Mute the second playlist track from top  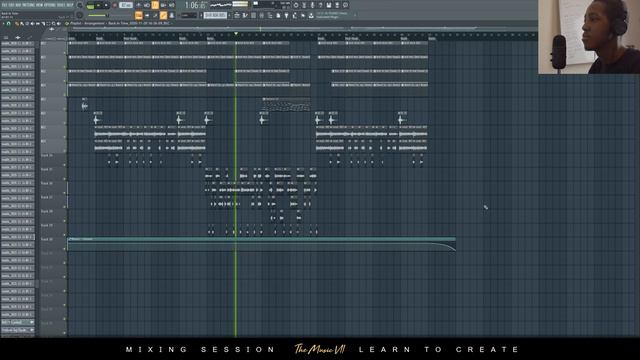pos(64,67)
